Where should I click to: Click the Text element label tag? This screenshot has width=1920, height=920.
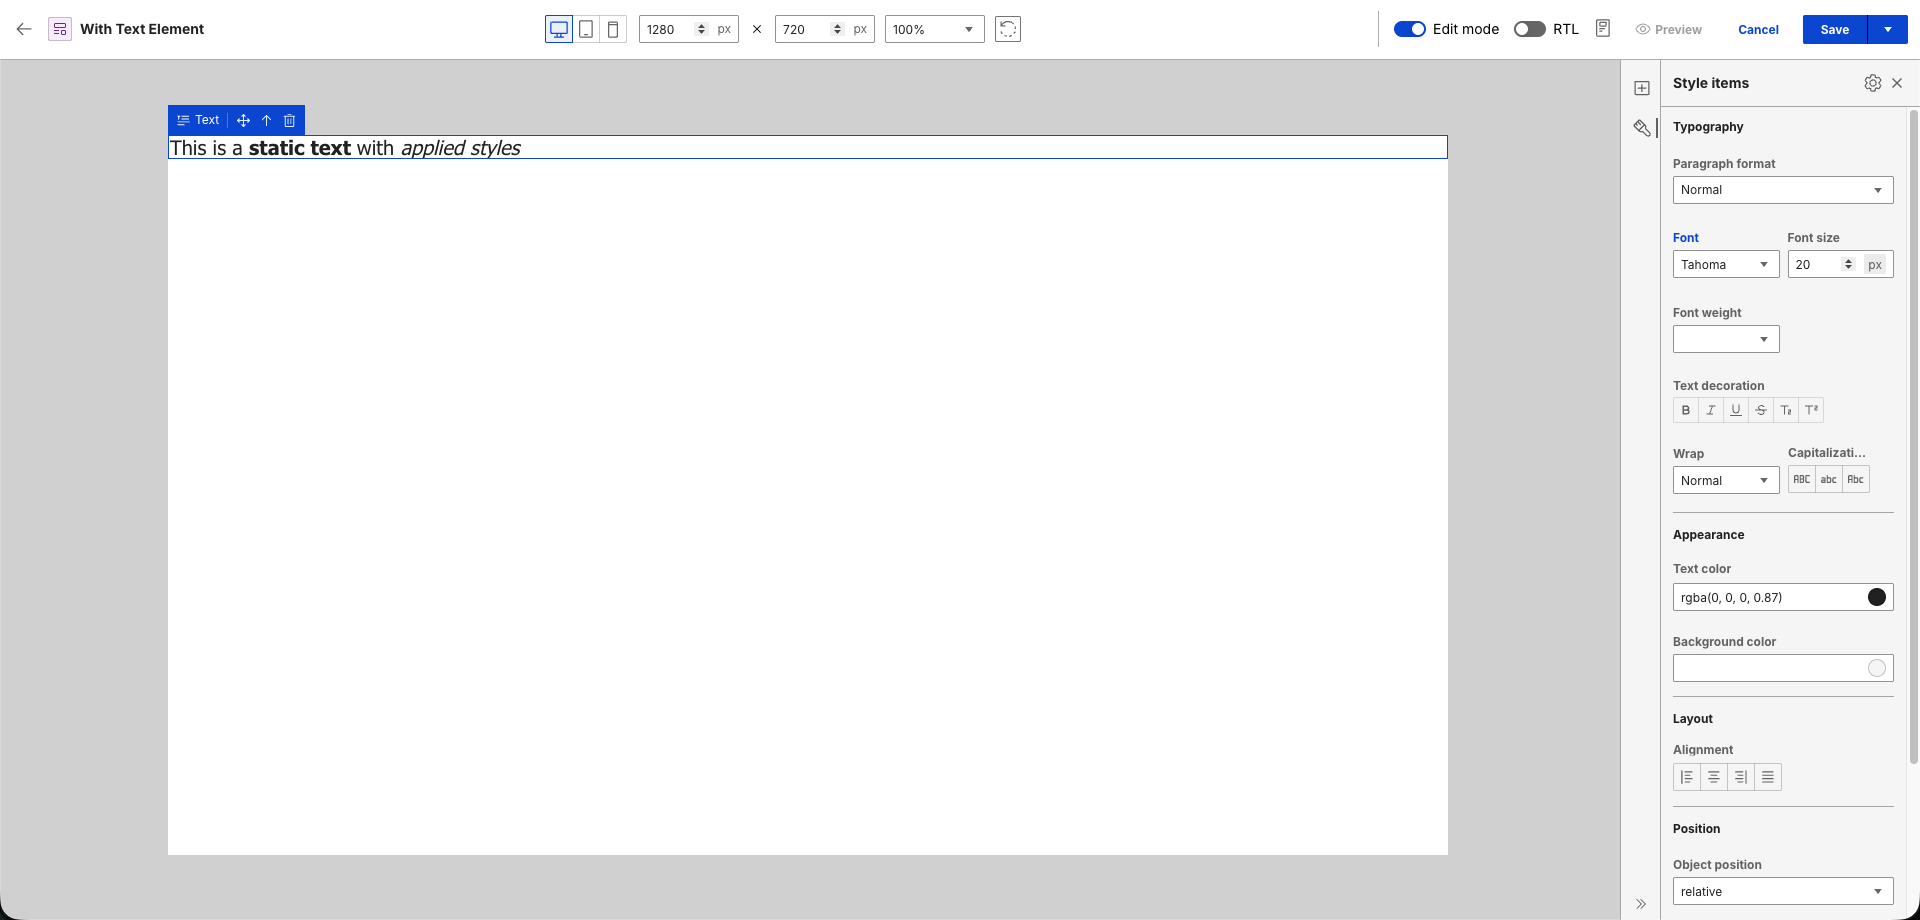[198, 120]
